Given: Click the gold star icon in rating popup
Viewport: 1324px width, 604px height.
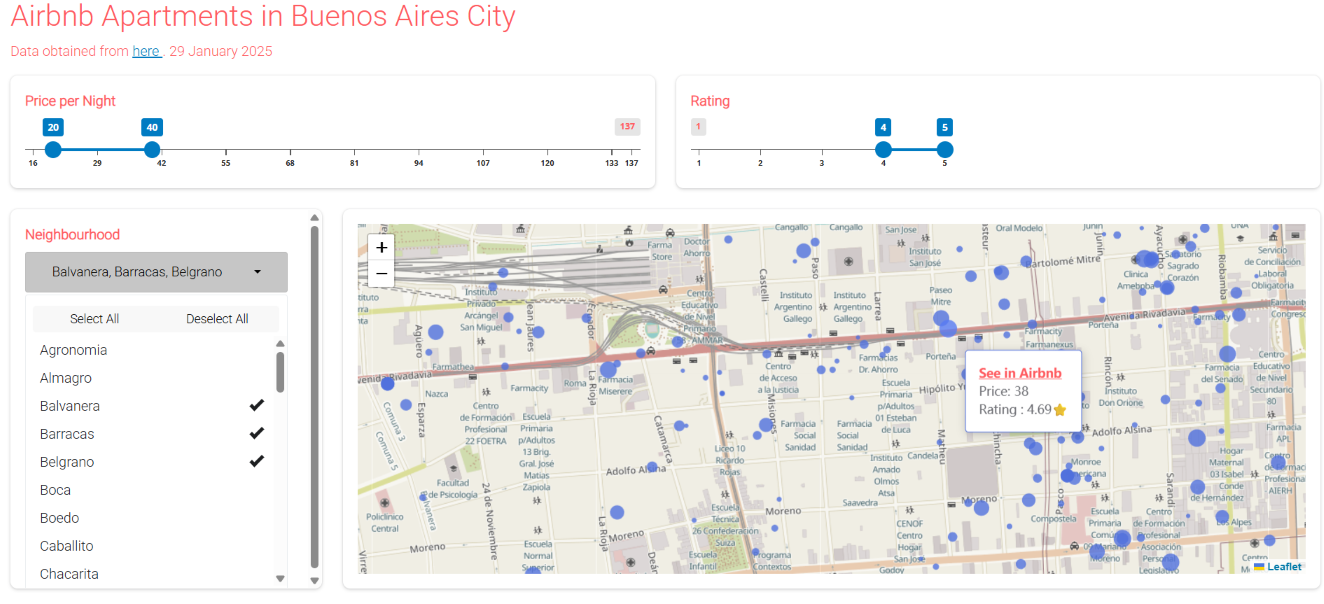Looking at the screenshot, I should pos(1060,410).
